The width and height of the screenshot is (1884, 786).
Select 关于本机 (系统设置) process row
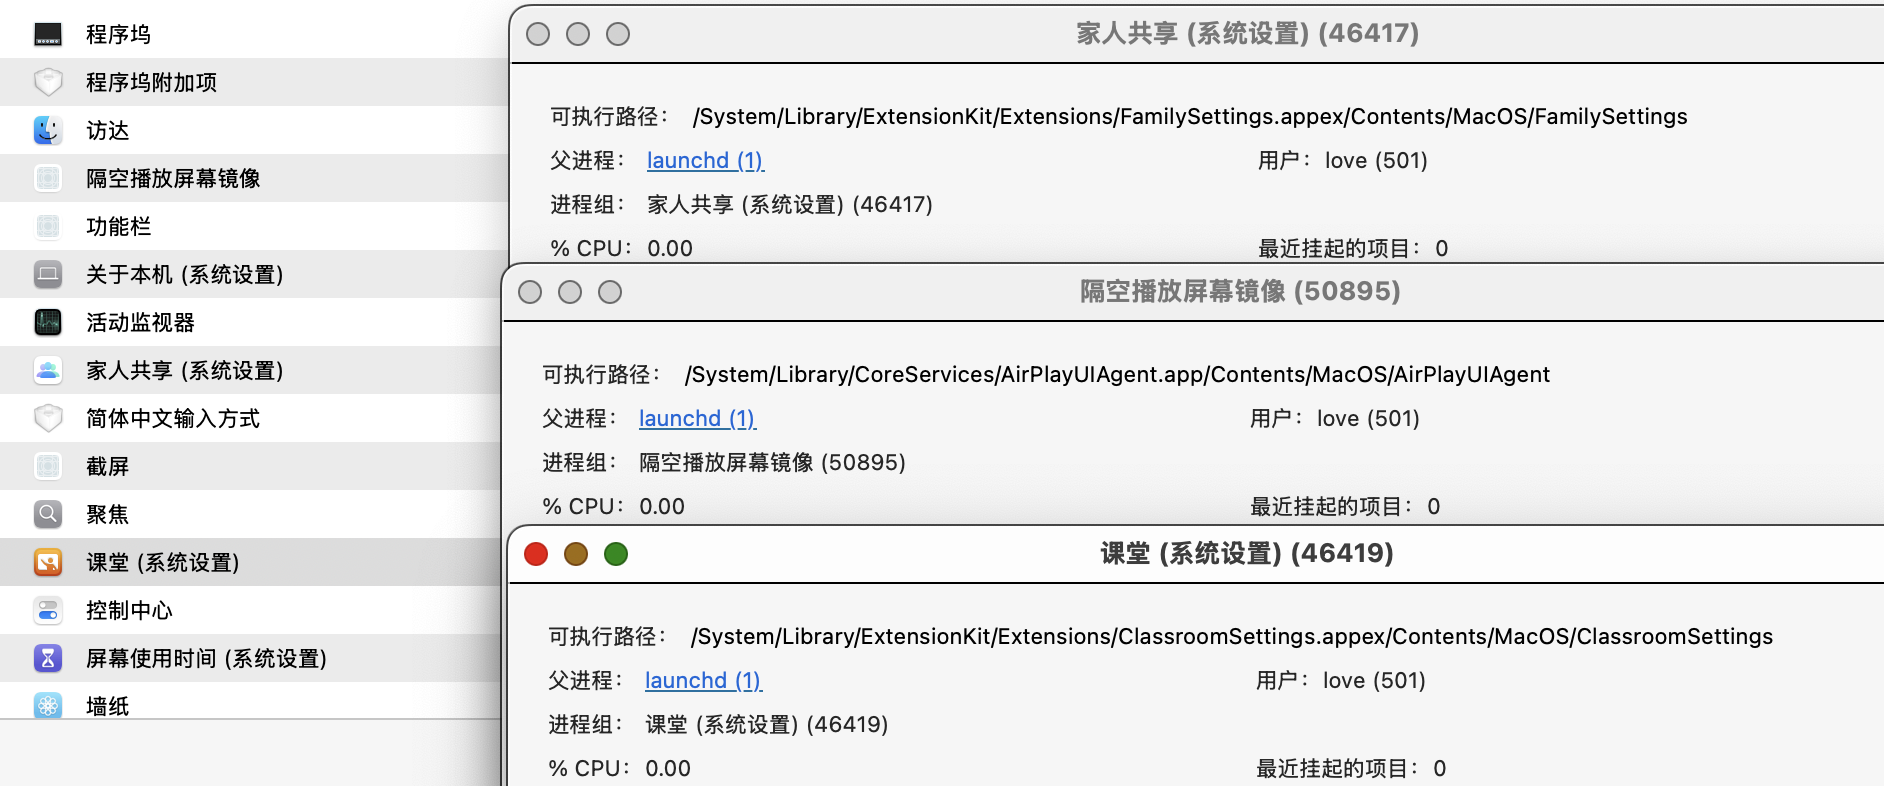pyautogui.click(x=185, y=274)
